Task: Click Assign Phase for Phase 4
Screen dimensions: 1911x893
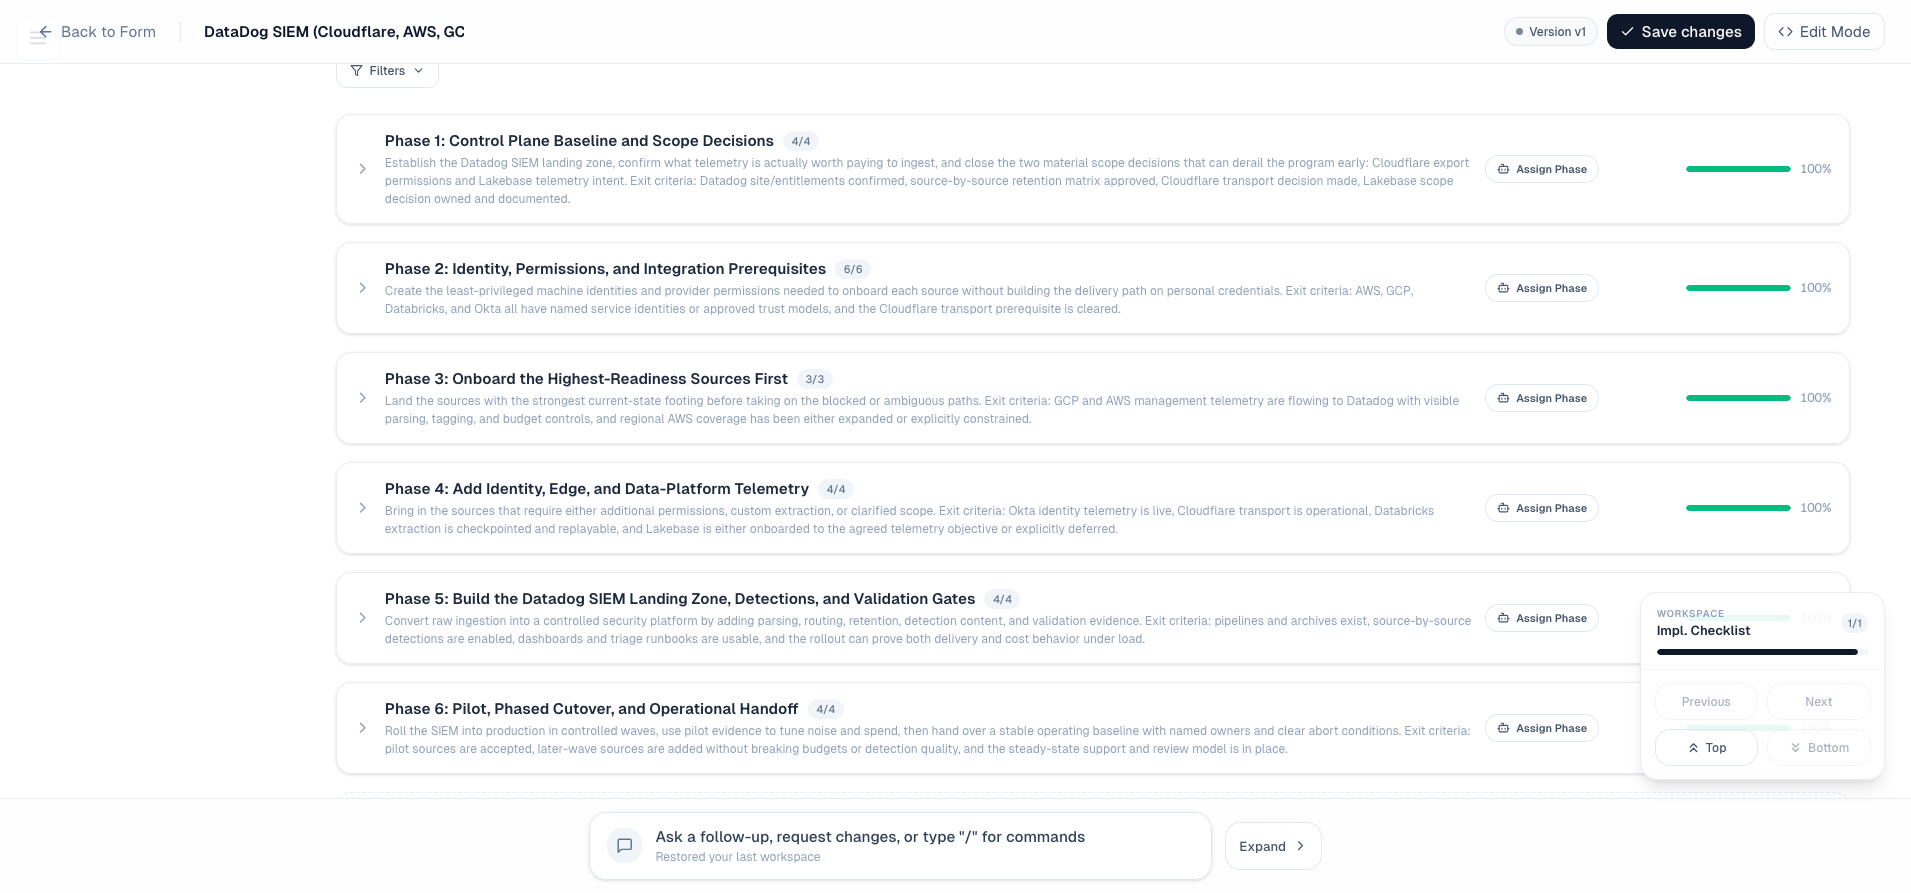Action: point(1541,508)
